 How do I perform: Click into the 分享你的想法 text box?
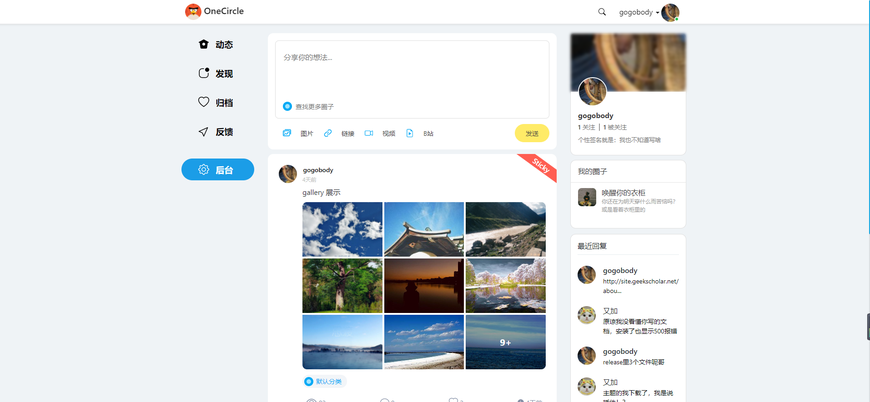pos(411,68)
